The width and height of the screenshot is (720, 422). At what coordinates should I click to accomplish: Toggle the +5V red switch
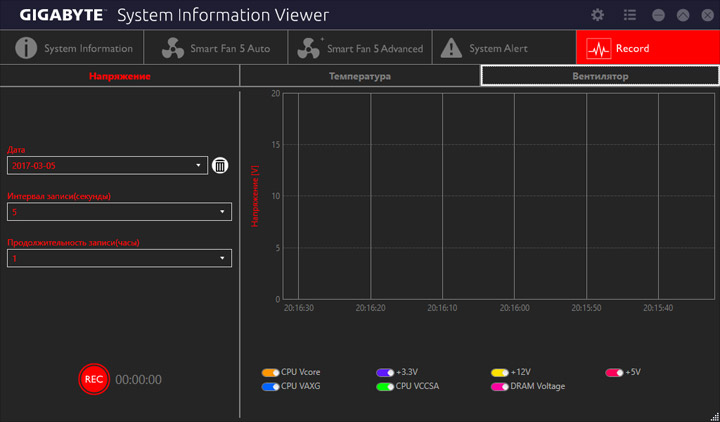pyautogui.click(x=614, y=372)
